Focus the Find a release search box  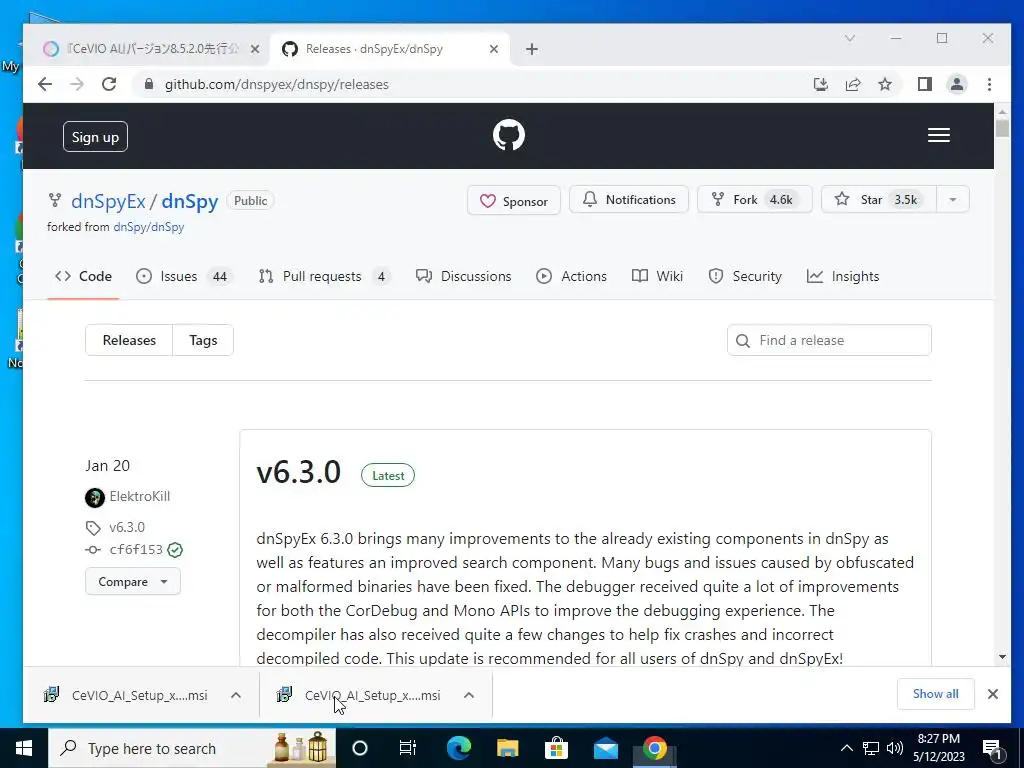coord(829,340)
